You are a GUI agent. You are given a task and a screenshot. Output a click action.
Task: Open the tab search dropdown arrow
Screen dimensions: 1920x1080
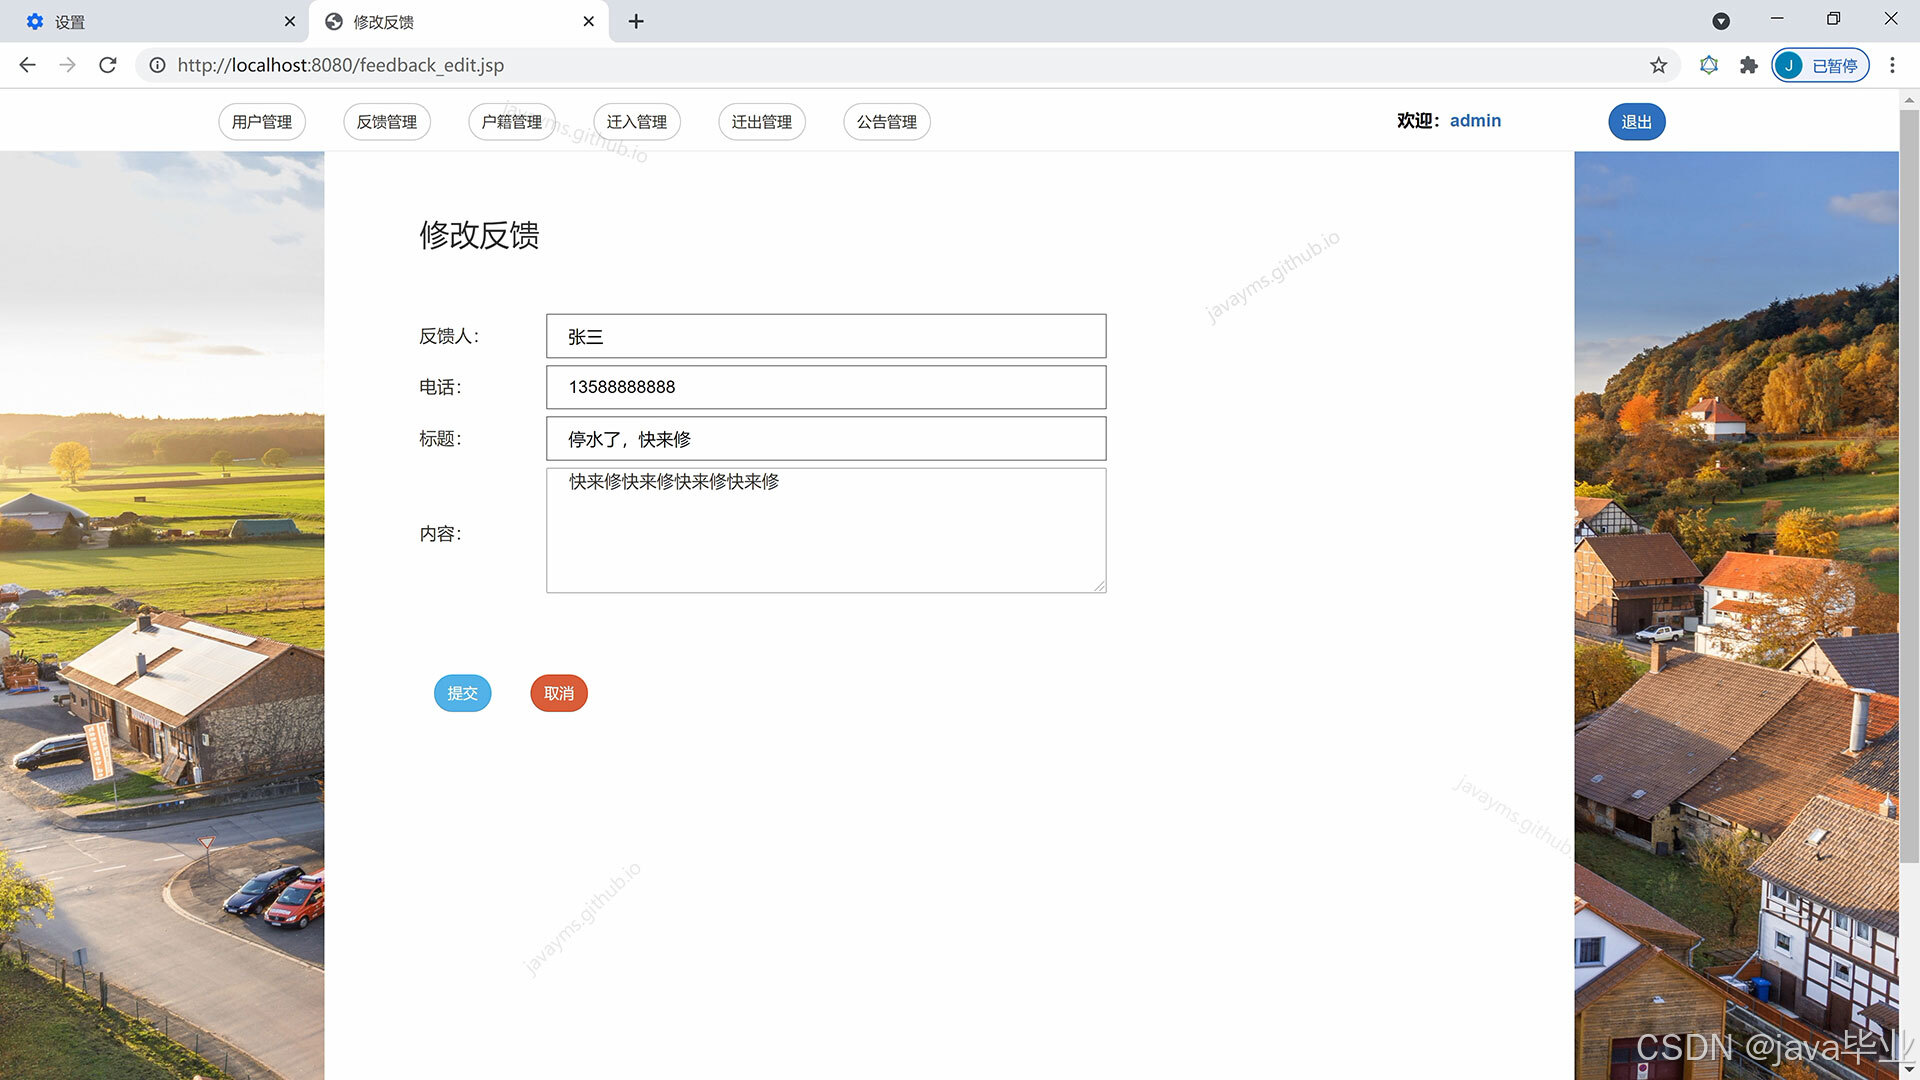tap(1721, 21)
